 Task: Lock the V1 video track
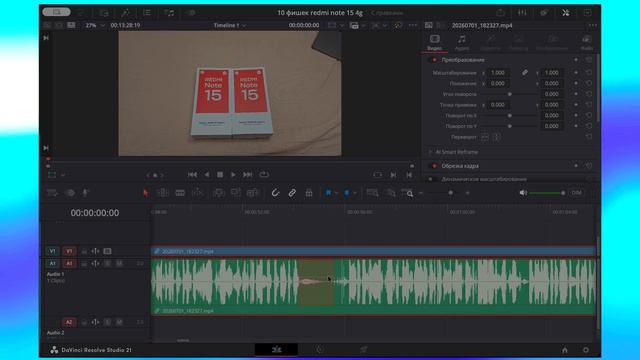[x=84, y=251]
